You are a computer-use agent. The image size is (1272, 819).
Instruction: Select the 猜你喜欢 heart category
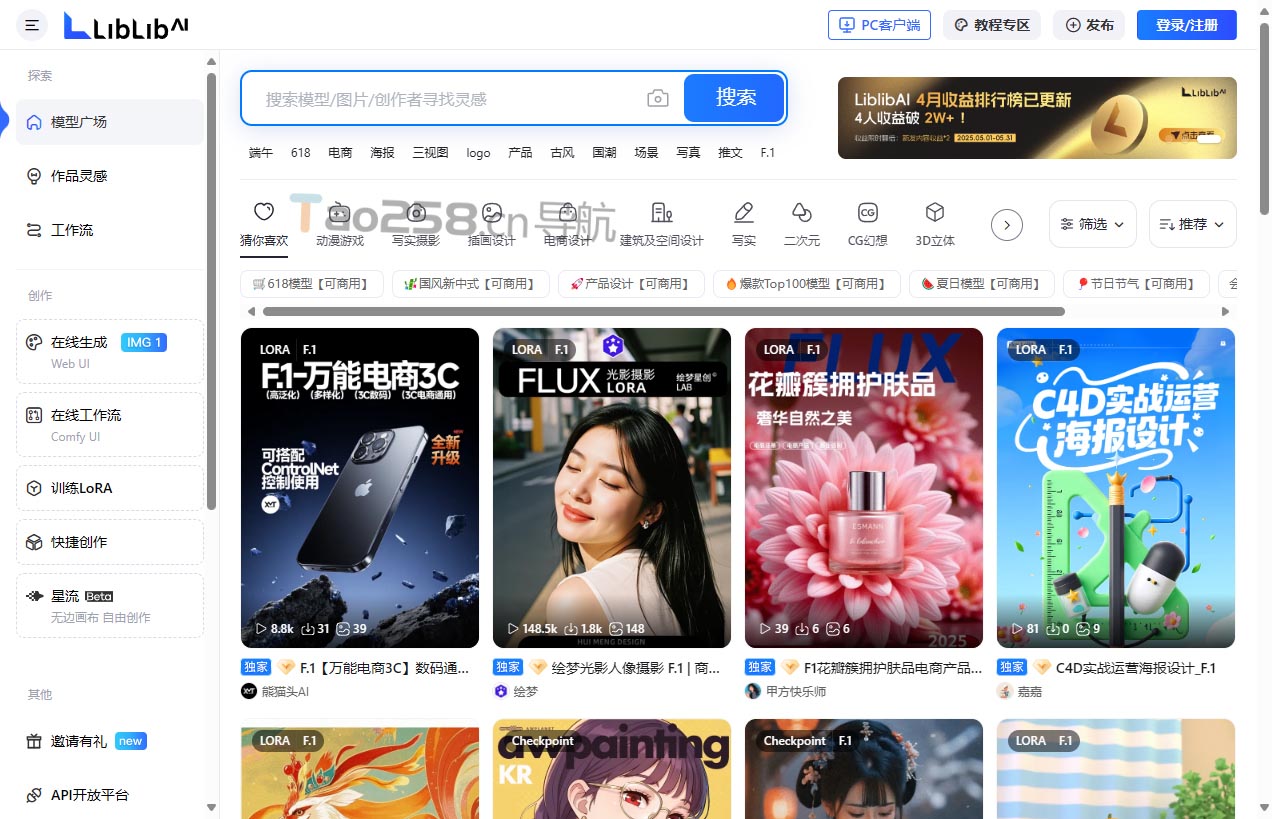pyautogui.click(x=264, y=224)
